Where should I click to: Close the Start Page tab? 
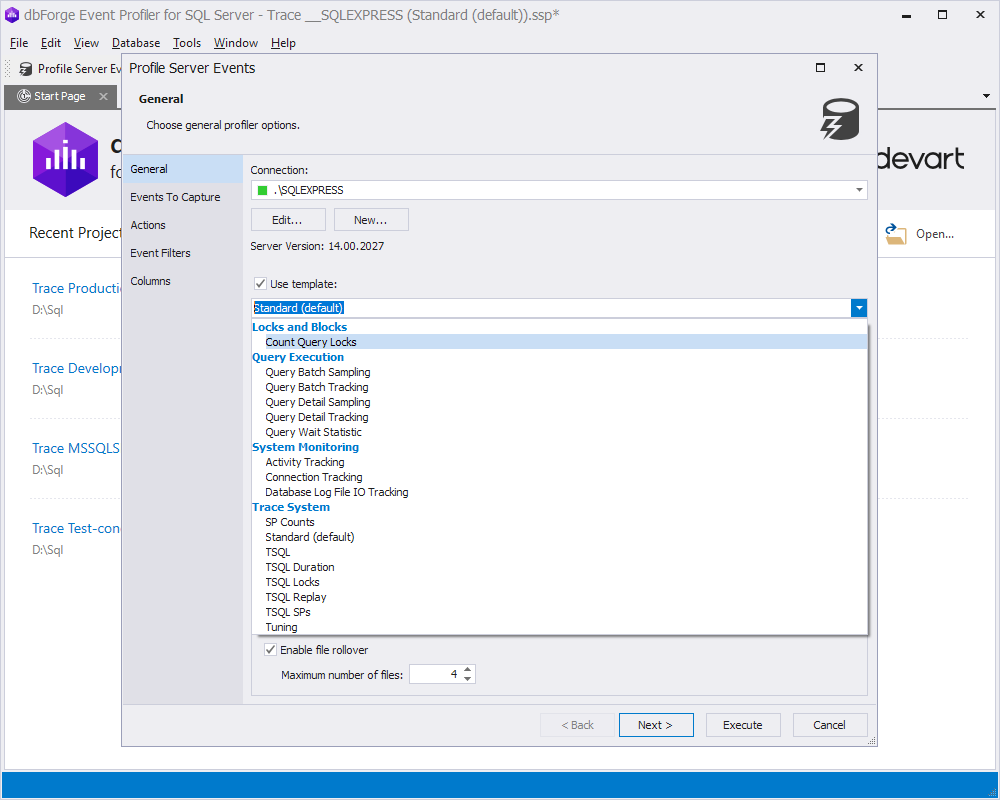click(x=103, y=96)
